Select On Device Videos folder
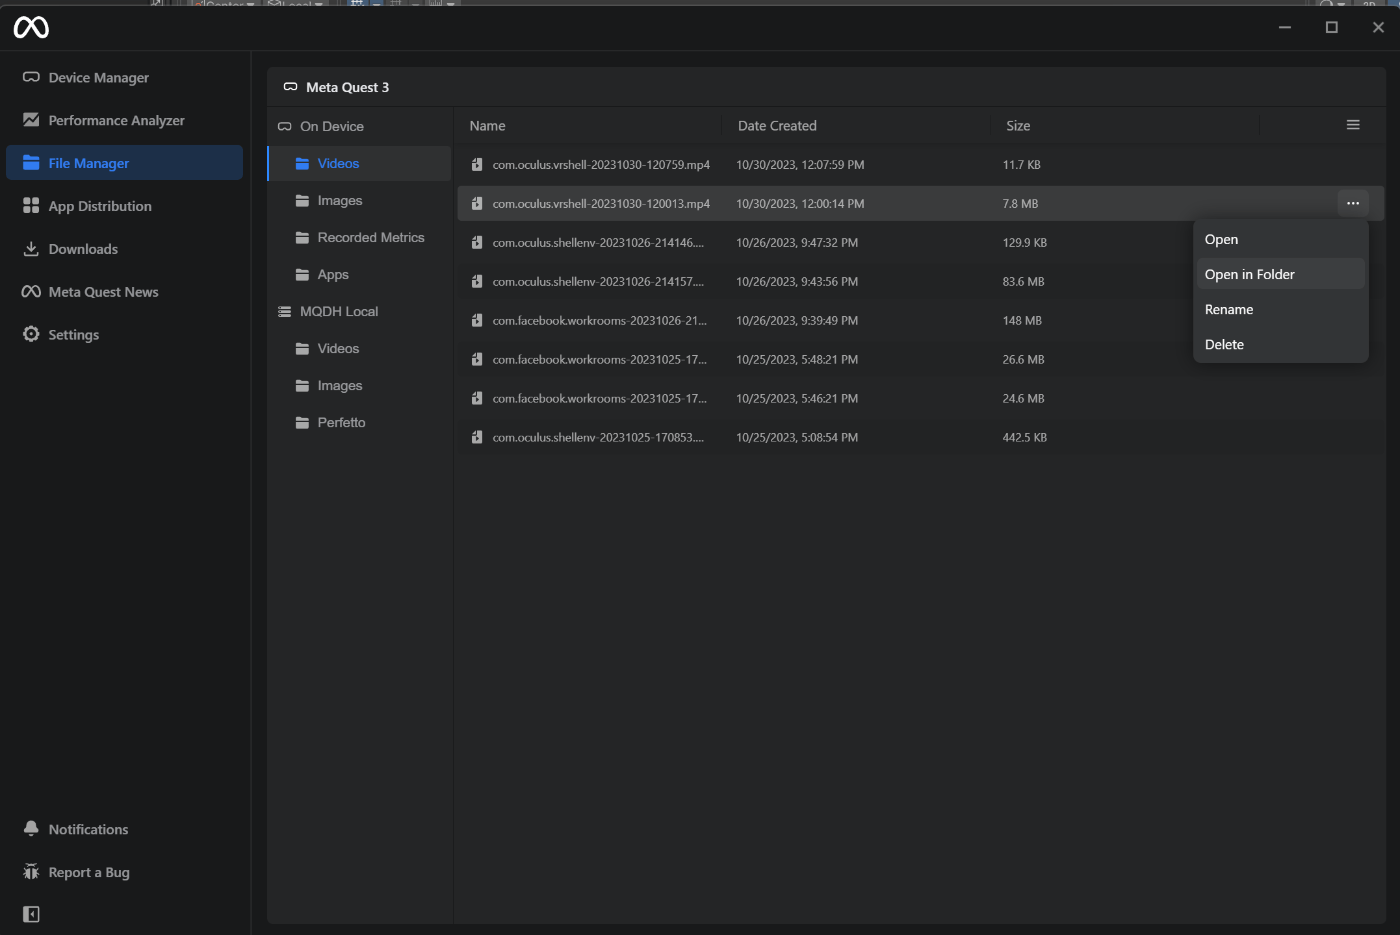 (360, 163)
